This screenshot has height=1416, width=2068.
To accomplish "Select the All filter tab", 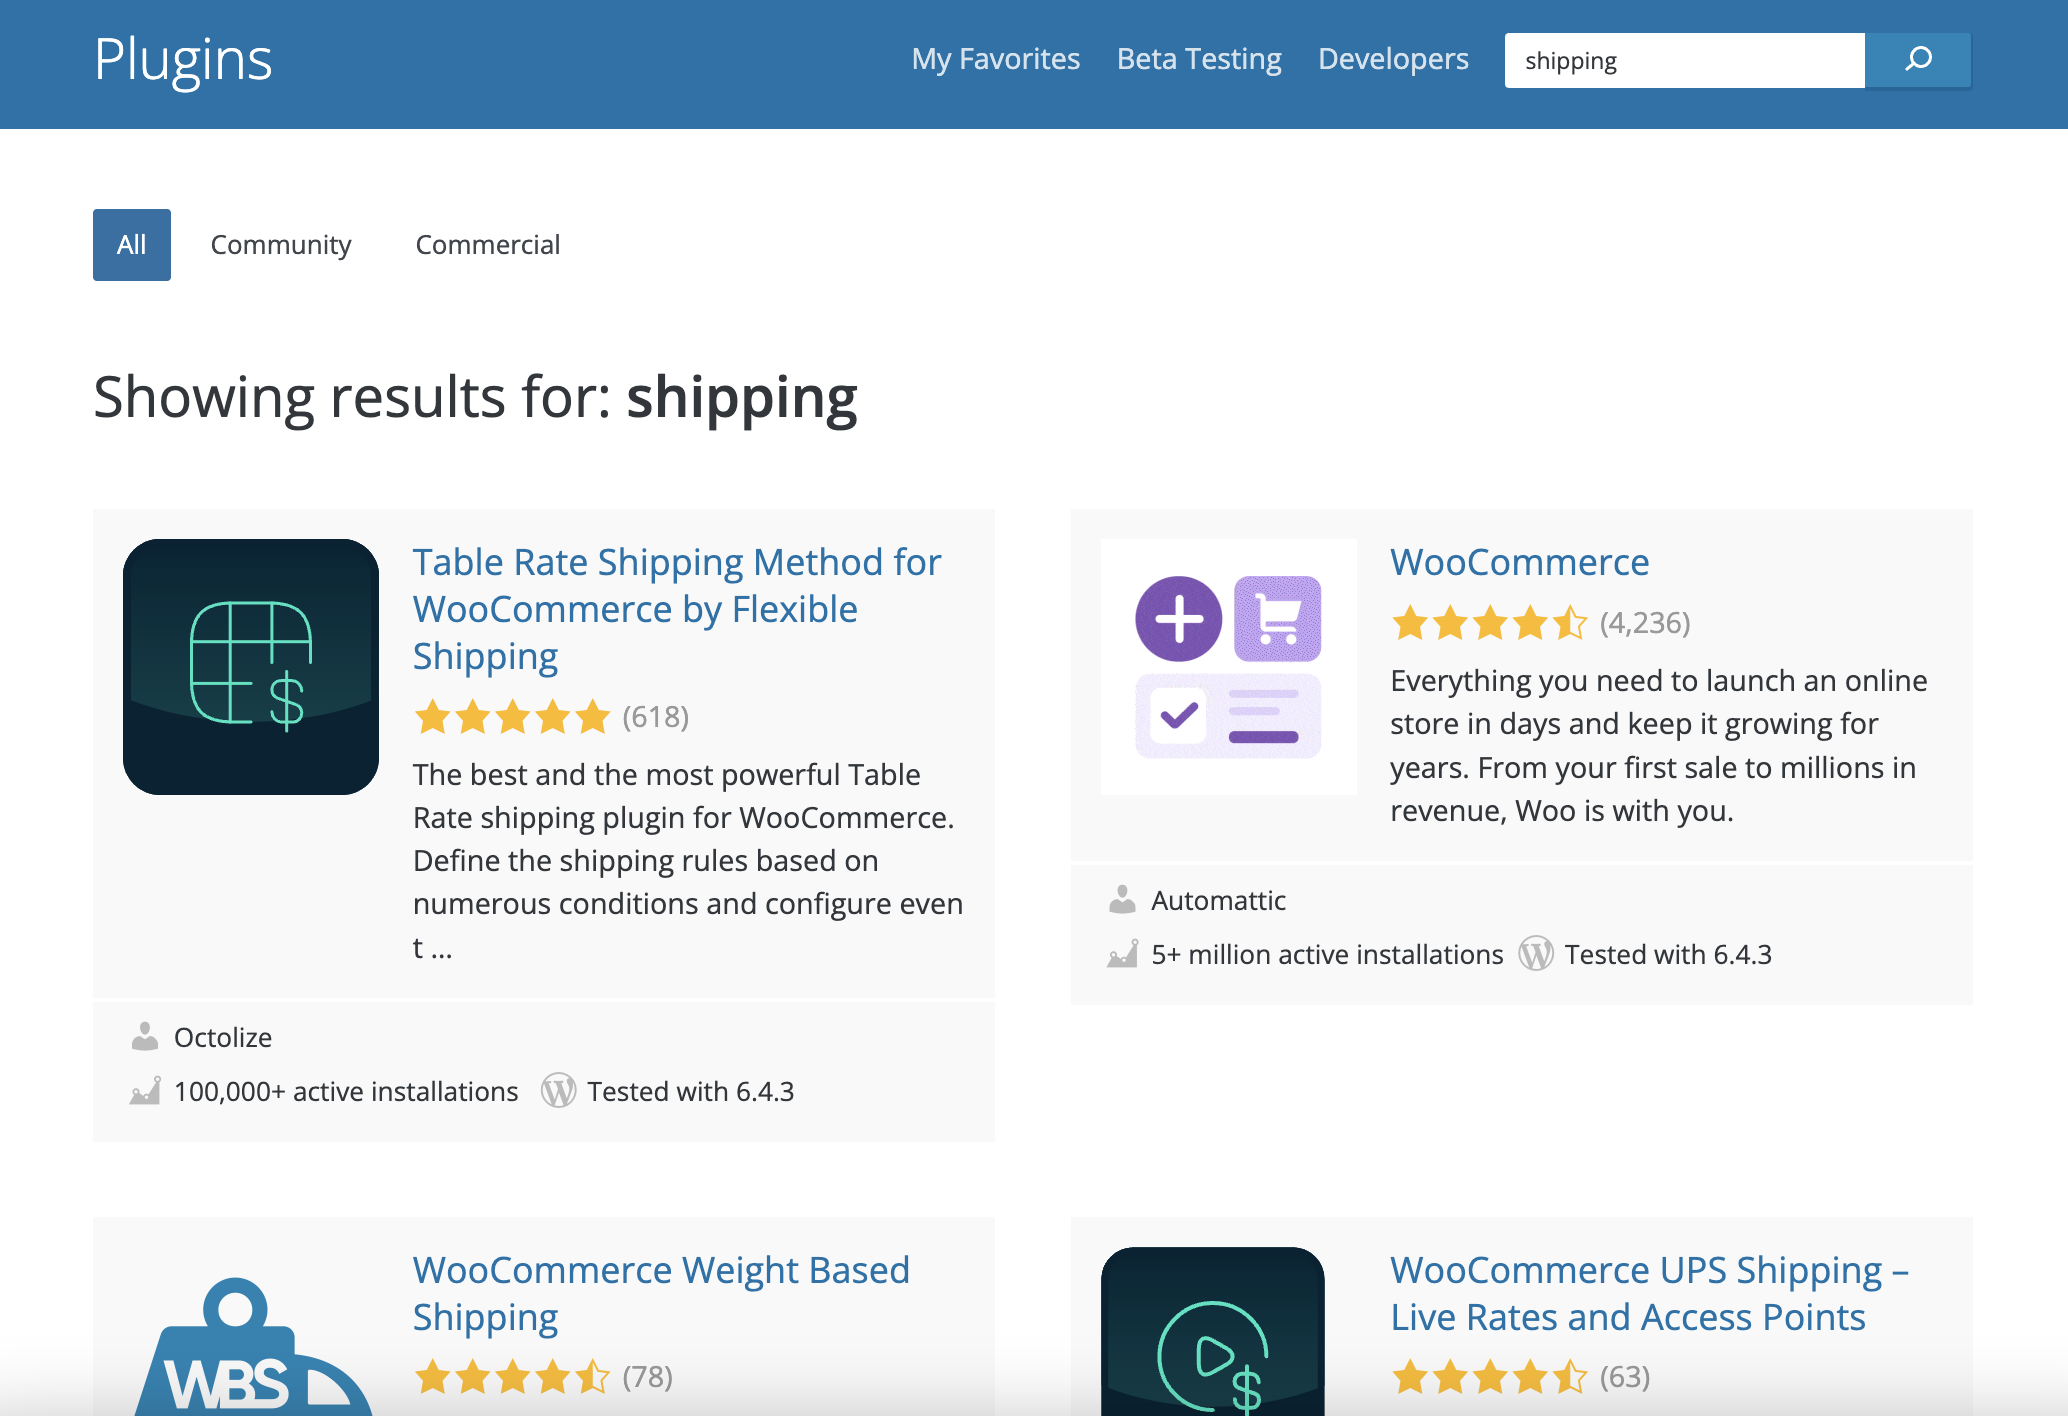I will (132, 244).
